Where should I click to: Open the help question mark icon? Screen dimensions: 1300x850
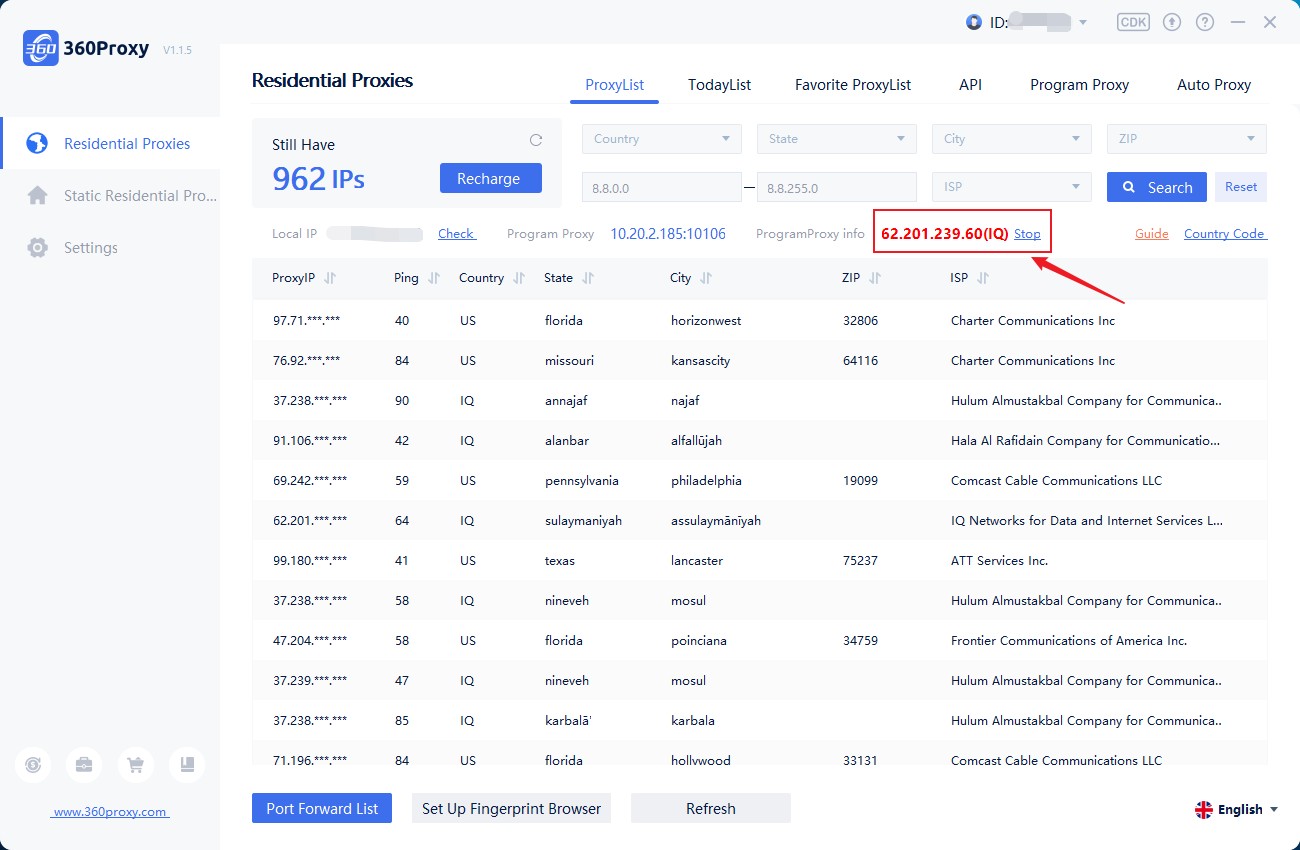(1205, 22)
